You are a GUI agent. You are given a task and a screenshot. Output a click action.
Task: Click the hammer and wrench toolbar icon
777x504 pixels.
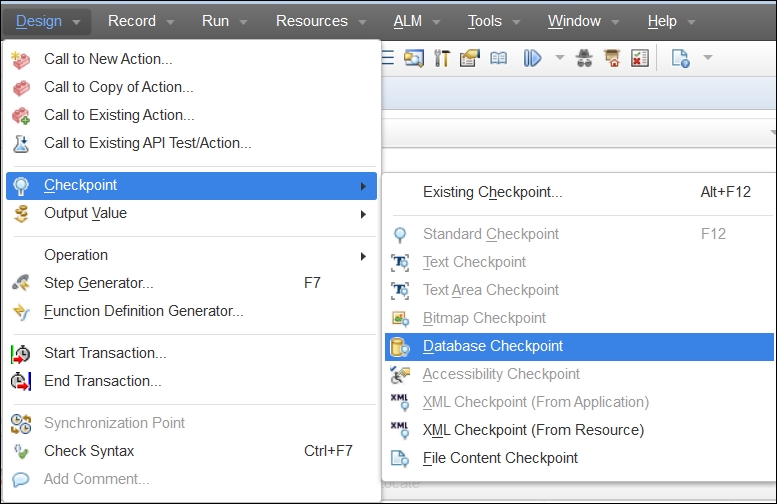coord(441,59)
